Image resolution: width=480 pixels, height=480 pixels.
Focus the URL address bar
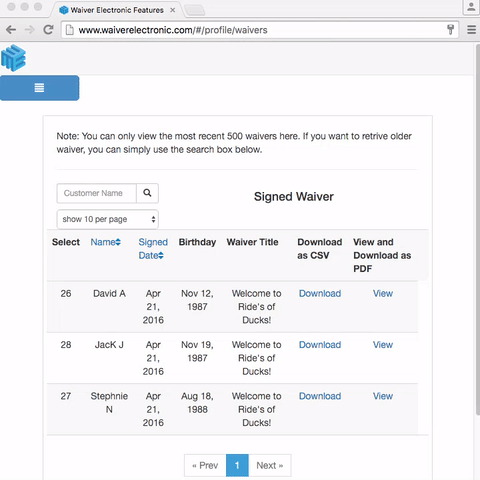pyautogui.click(x=260, y=30)
